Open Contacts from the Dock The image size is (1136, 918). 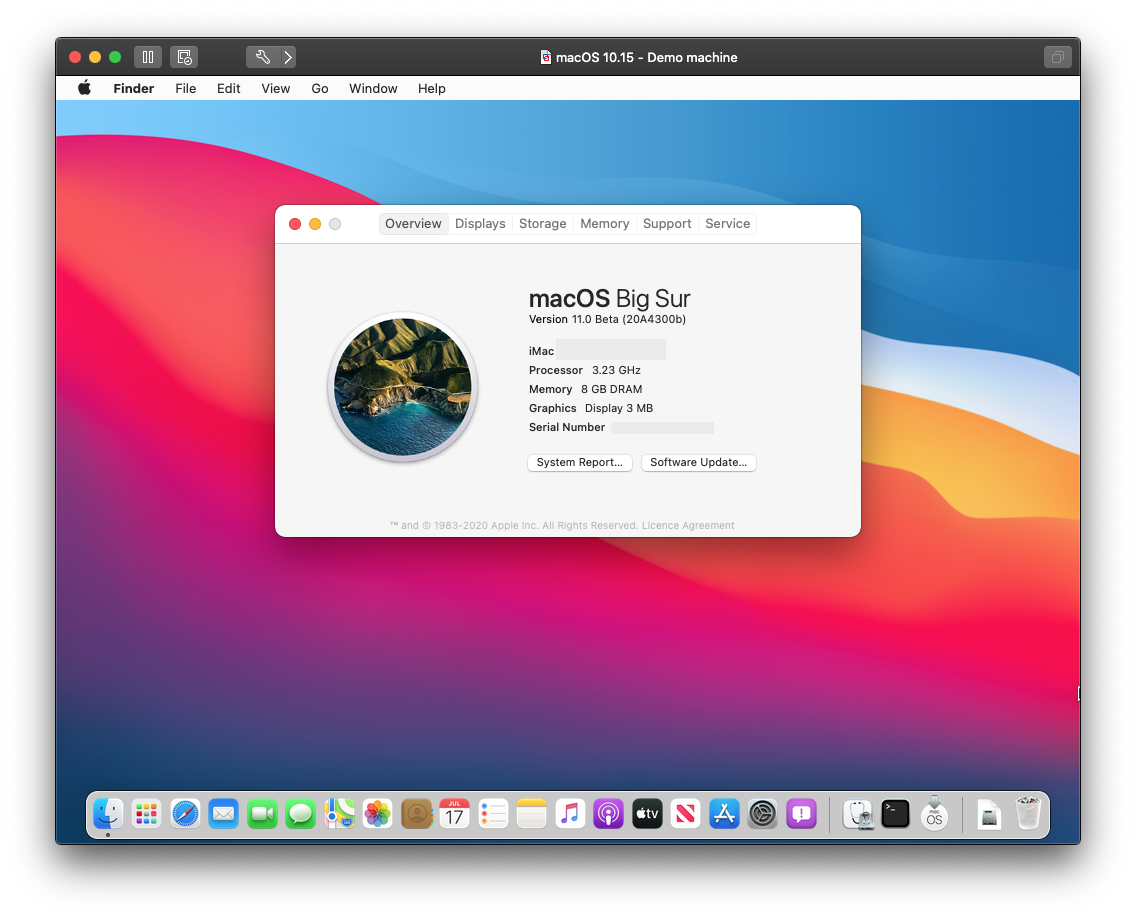click(x=416, y=814)
